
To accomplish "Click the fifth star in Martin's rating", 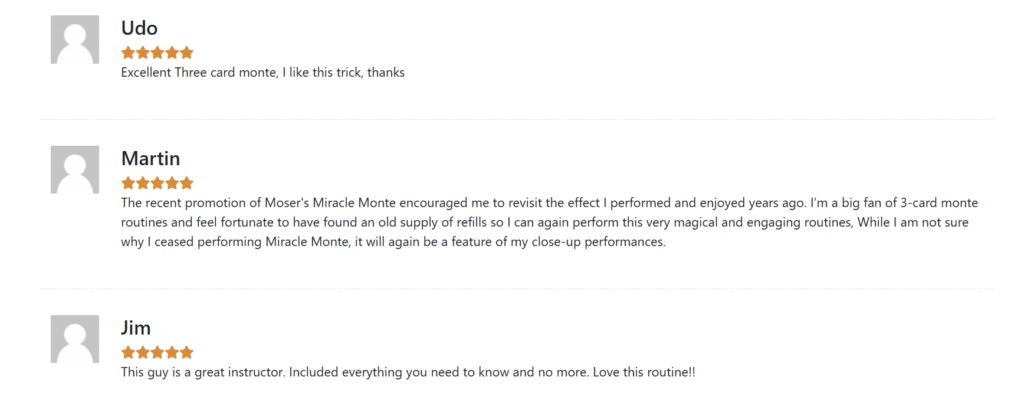I will [187, 183].
